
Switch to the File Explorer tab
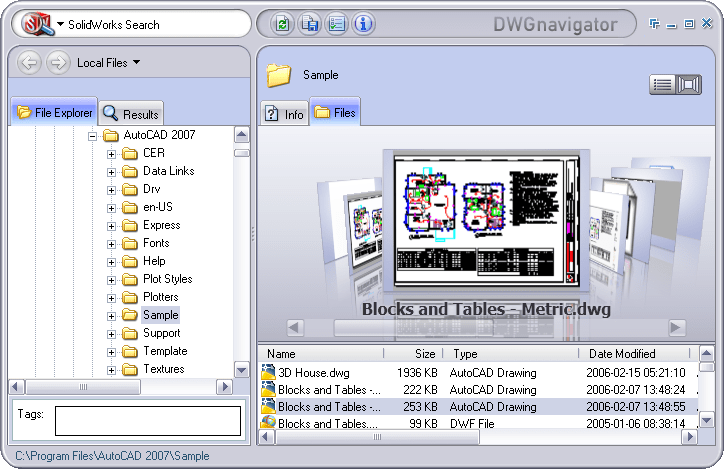click(x=54, y=112)
